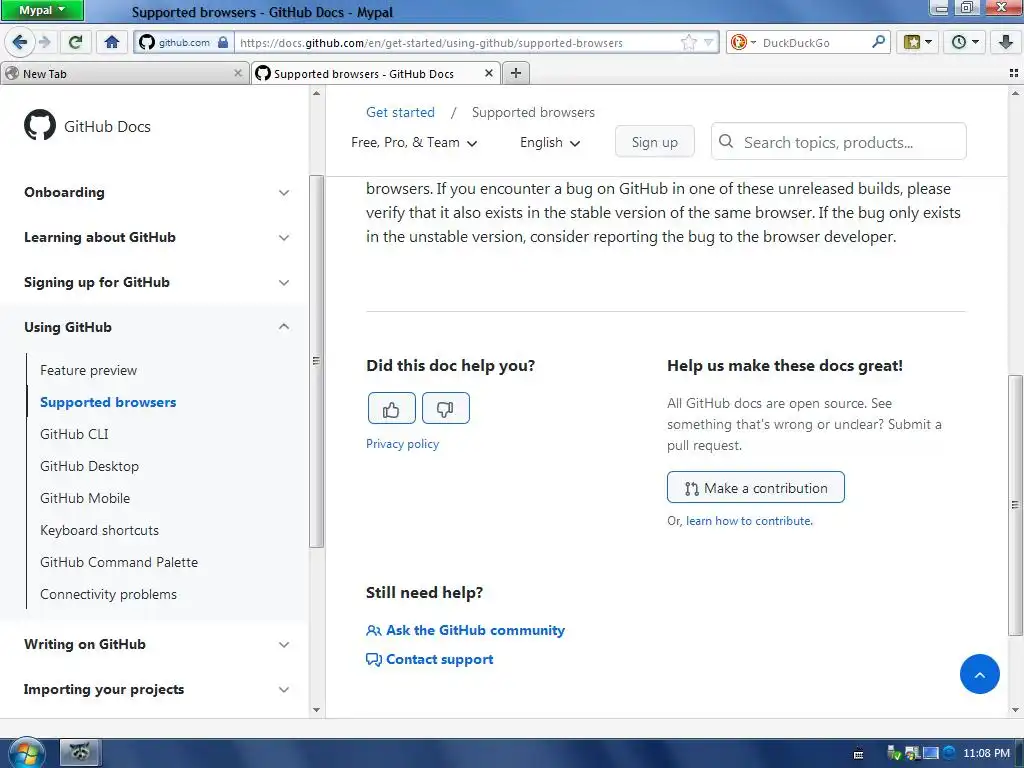Image resolution: width=1024 pixels, height=768 pixels.
Task: Click the Search topics, products field
Action: [x=839, y=142]
